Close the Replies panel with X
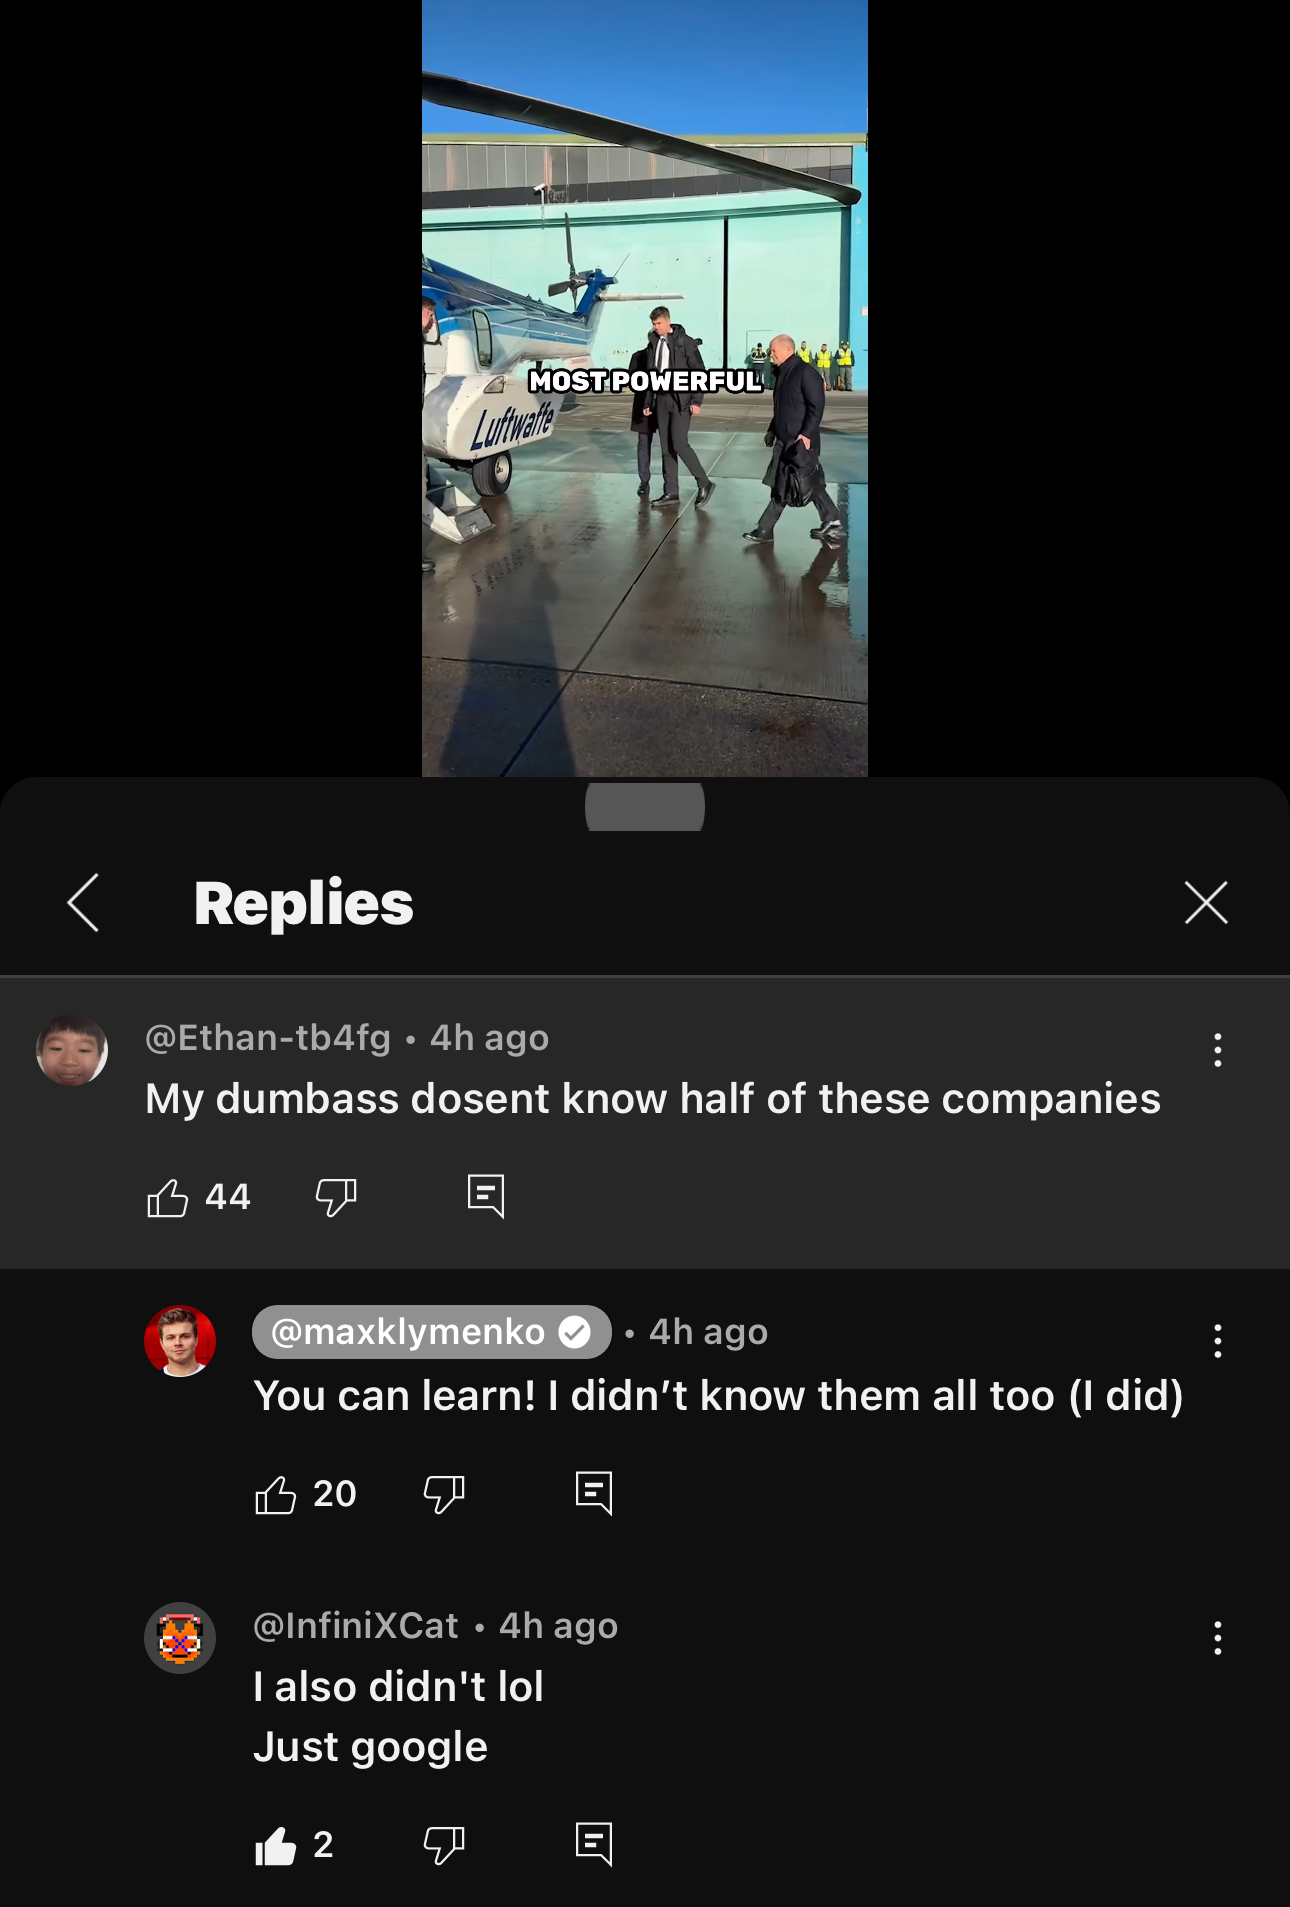The width and height of the screenshot is (1290, 1907). pyautogui.click(x=1206, y=903)
